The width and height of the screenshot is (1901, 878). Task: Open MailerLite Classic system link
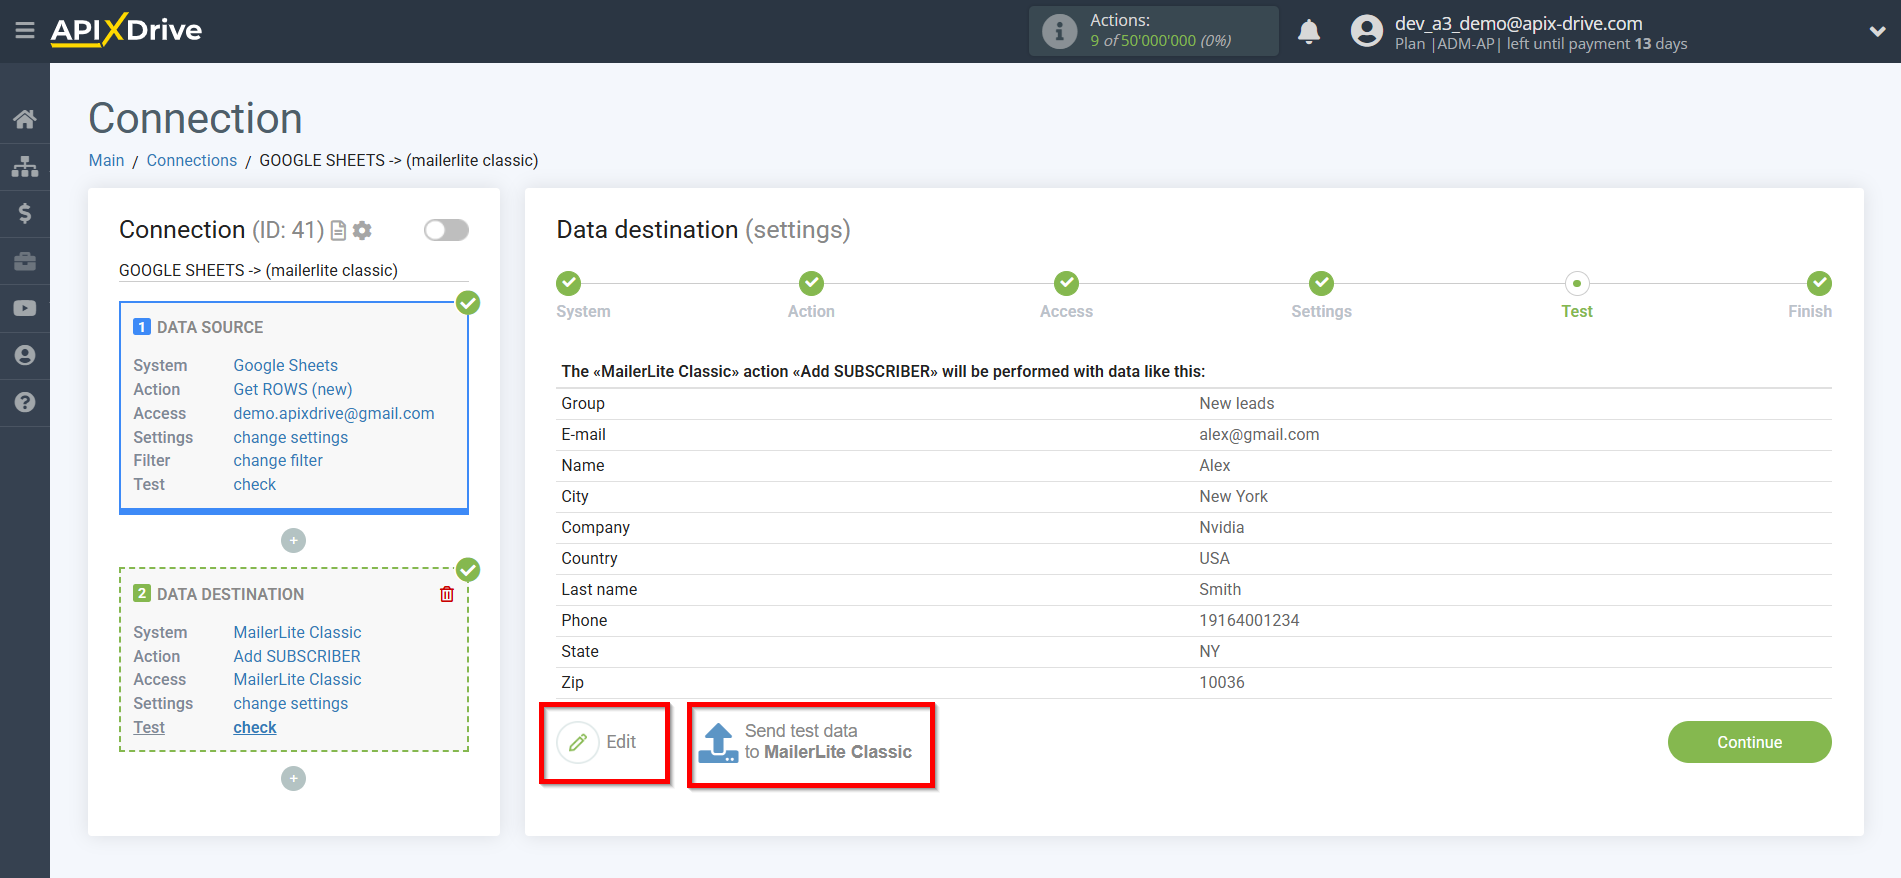[x=297, y=633]
